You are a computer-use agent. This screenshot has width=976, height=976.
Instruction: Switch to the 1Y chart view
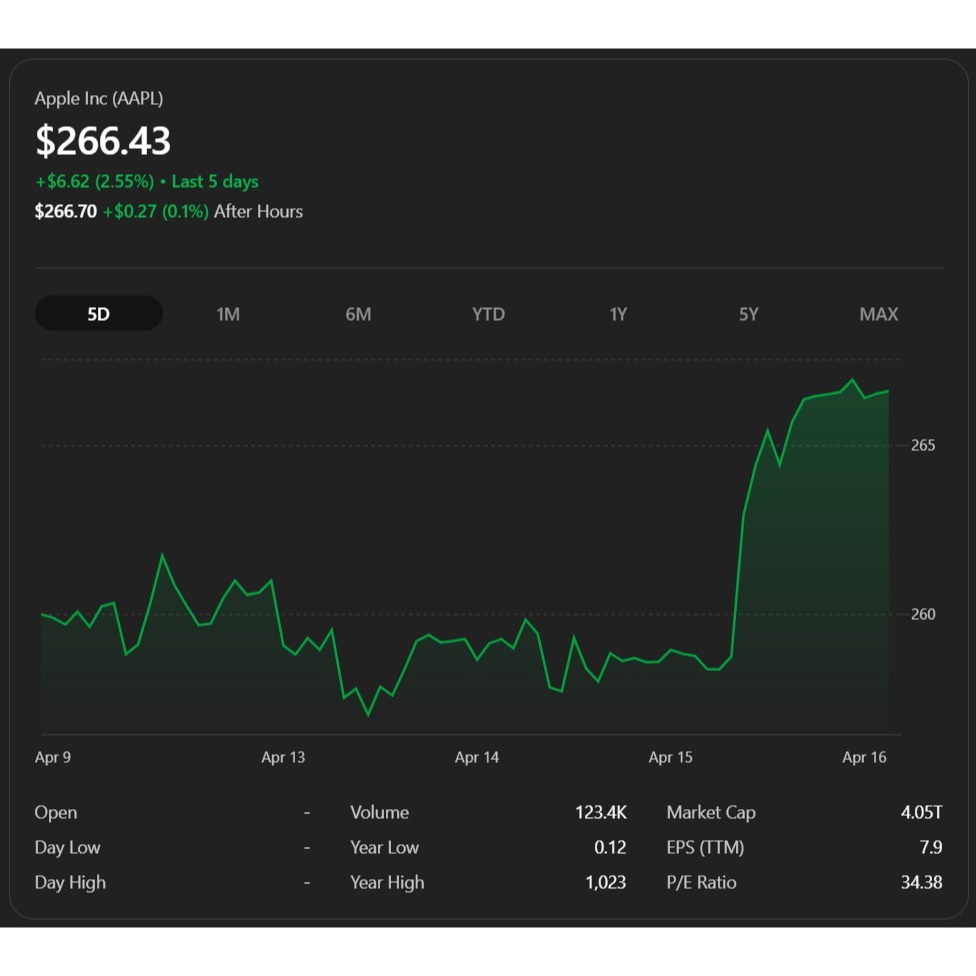pos(618,314)
